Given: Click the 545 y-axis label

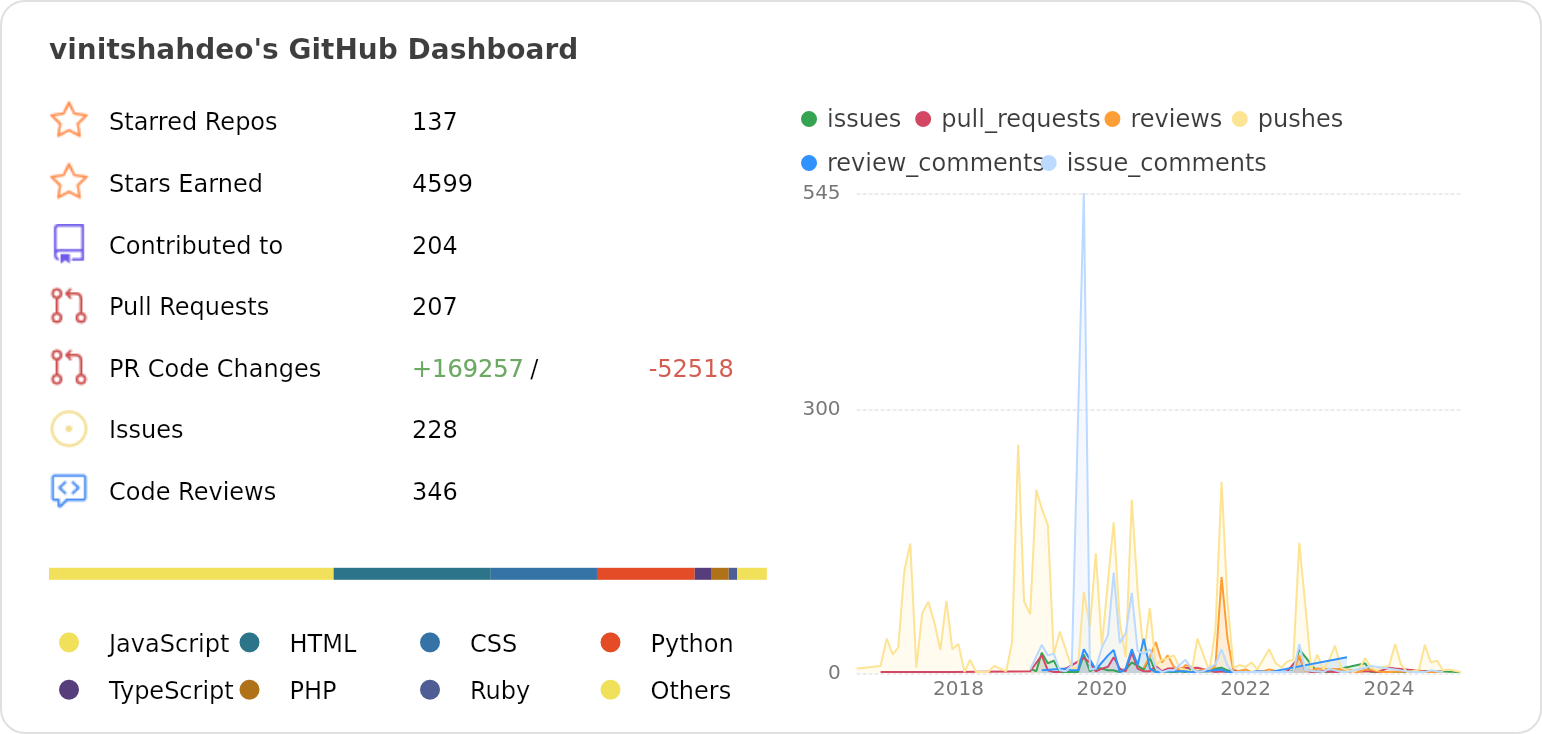Looking at the screenshot, I should (x=821, y=192).
